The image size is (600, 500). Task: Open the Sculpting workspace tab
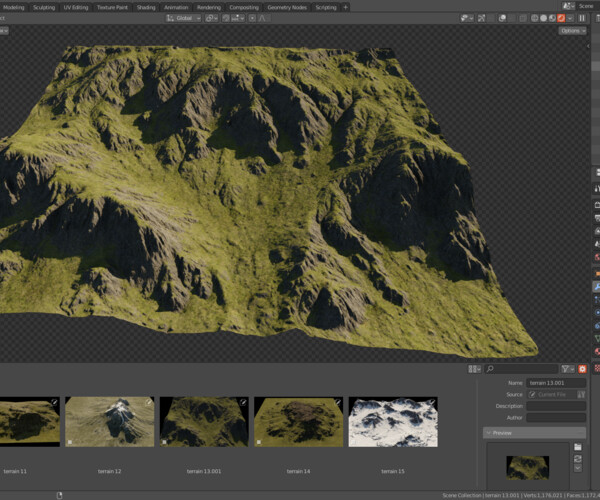(x=44, y=7)
